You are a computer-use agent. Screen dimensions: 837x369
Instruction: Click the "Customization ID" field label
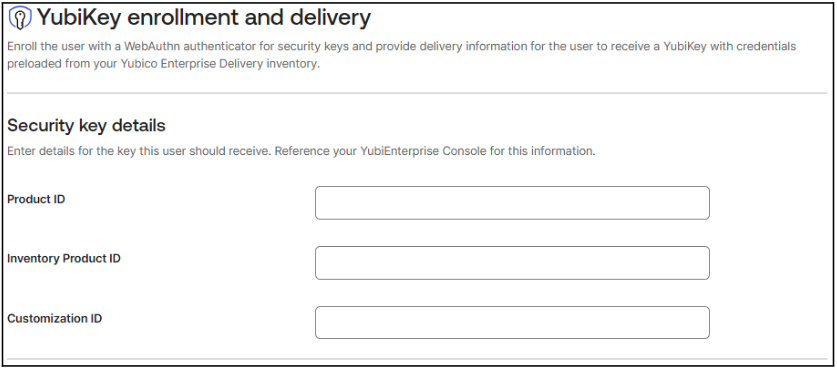(x=54, y=319)
